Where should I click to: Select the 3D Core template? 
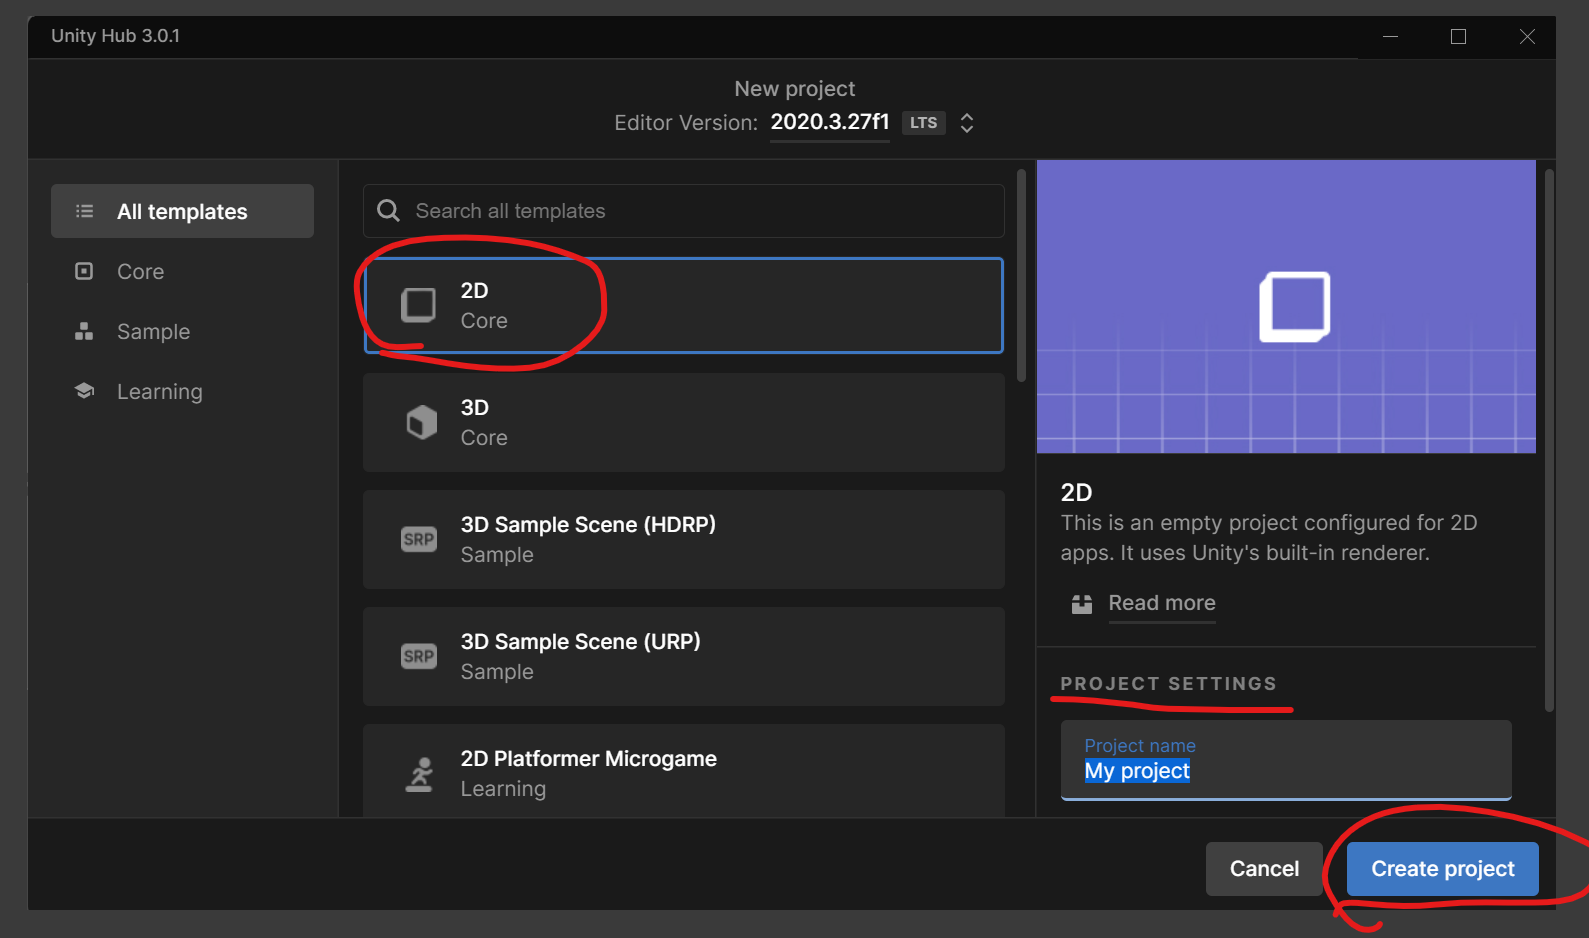pyautogui.click(x=683, y=422)
